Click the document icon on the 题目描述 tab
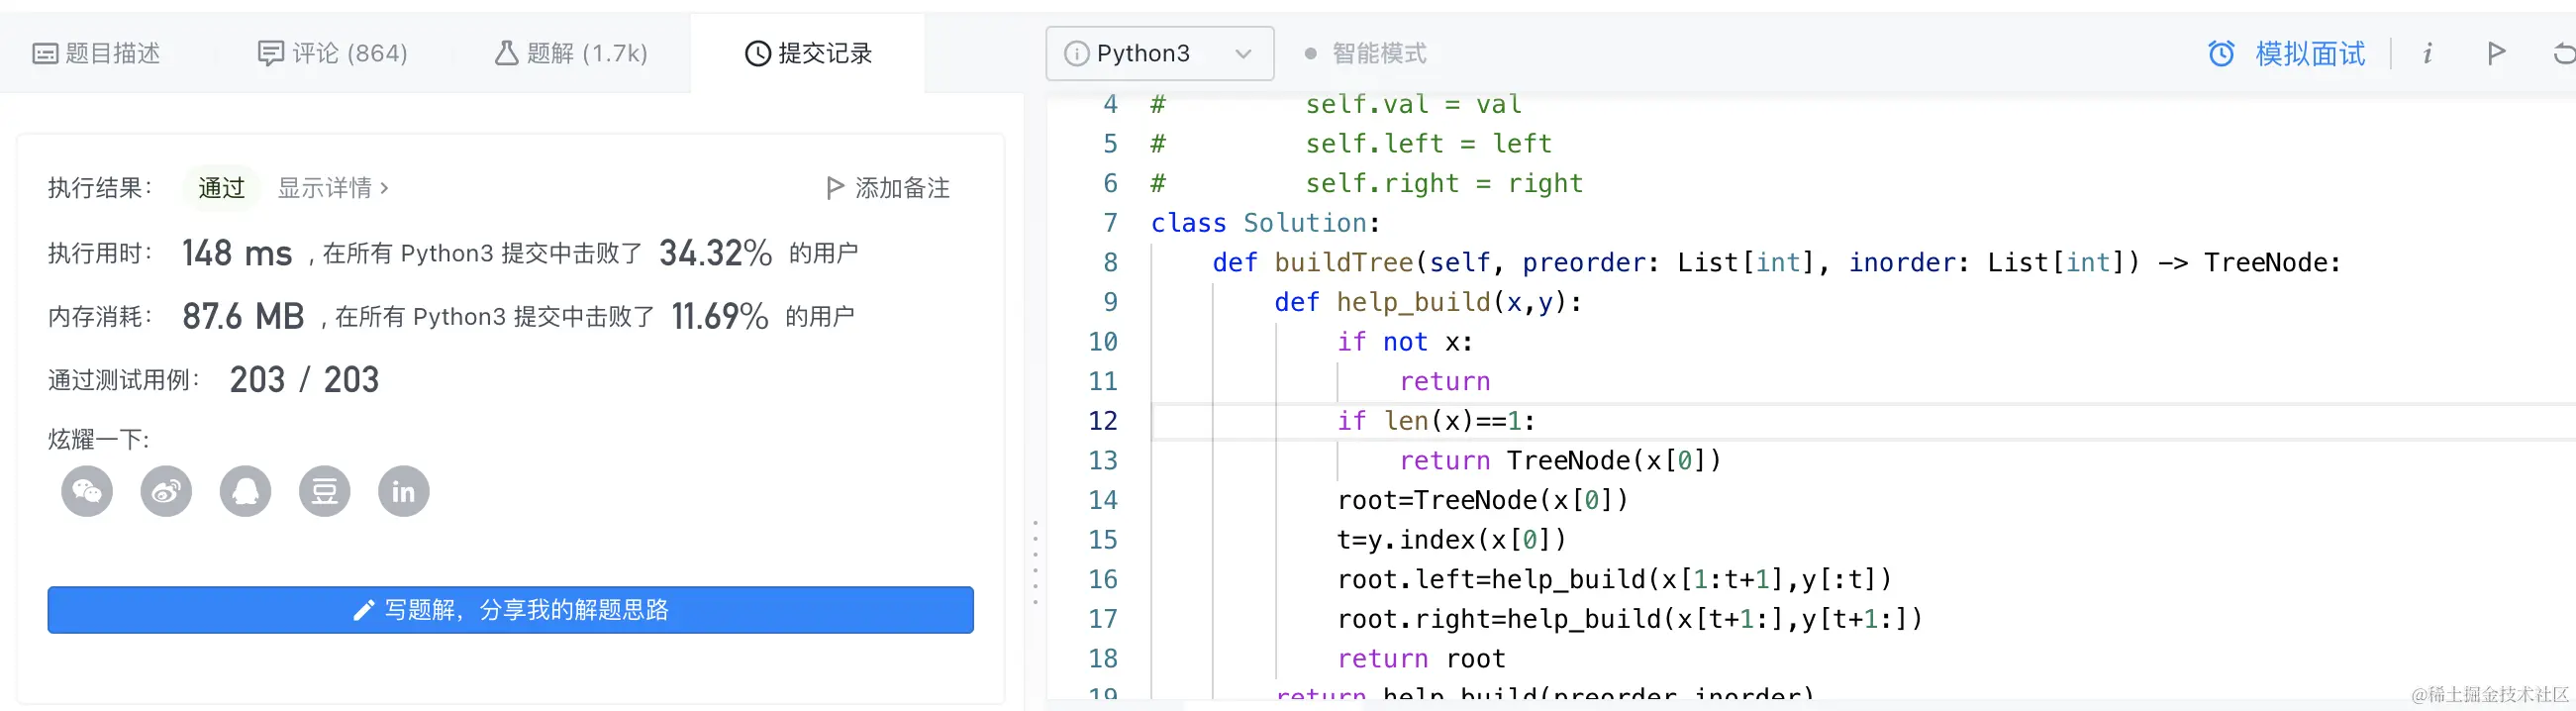The width and height of the screenshot is (2576, 711). [45, 53]
